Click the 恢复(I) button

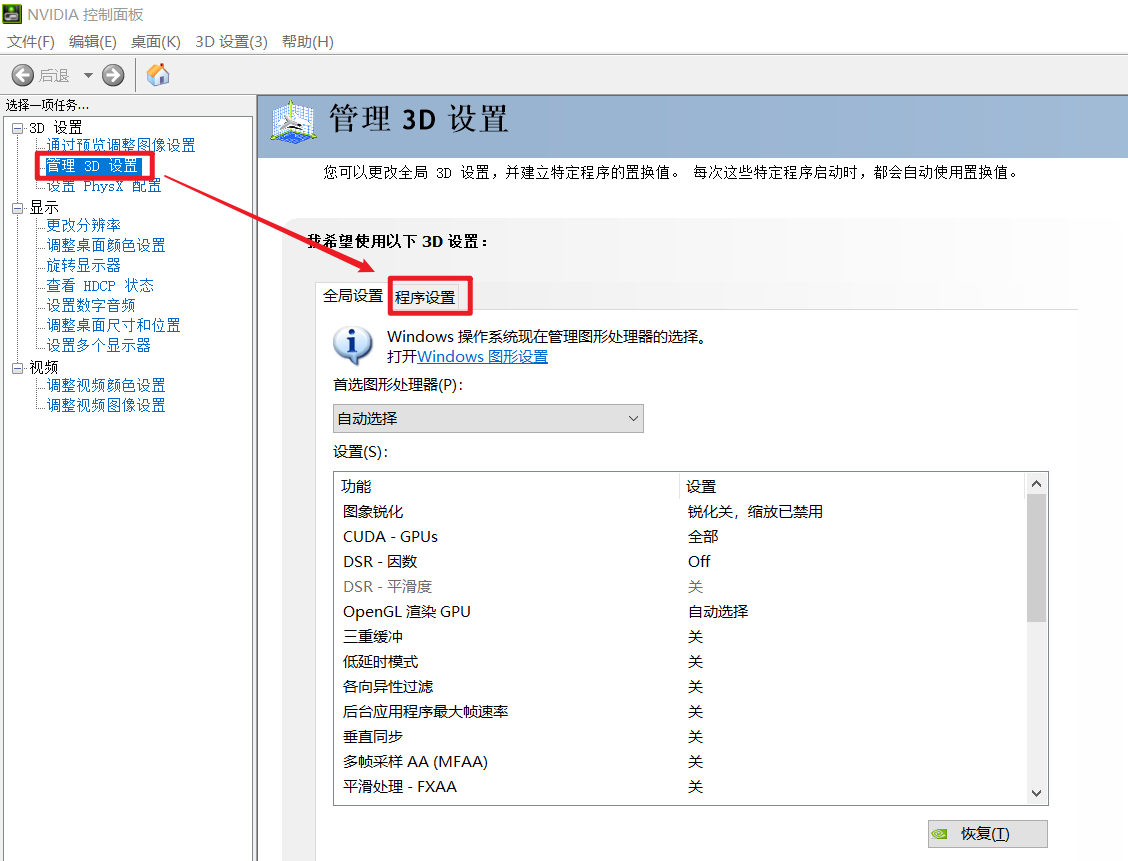pyautogui.click(x=987, y=834)
